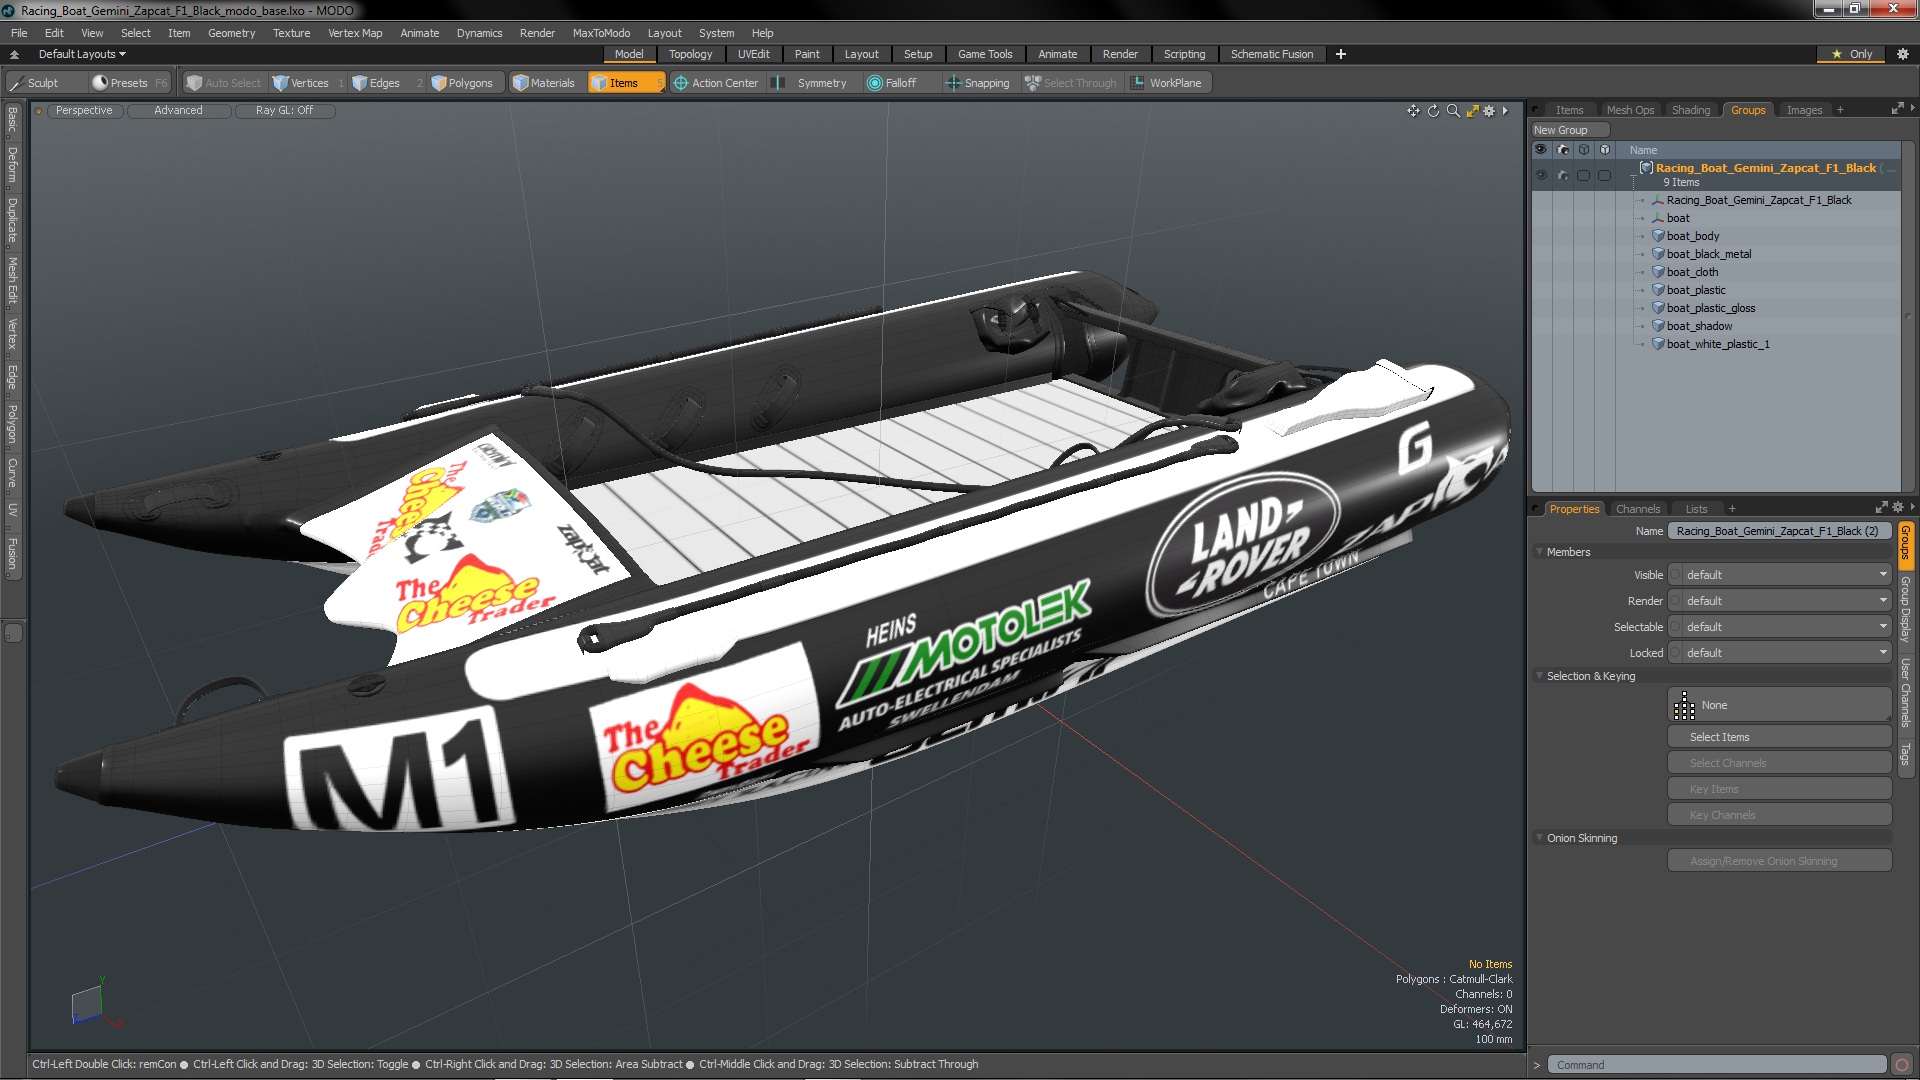1920x1080 pixels.
Task: Open the Group Display side tab
Action: 1905,608
